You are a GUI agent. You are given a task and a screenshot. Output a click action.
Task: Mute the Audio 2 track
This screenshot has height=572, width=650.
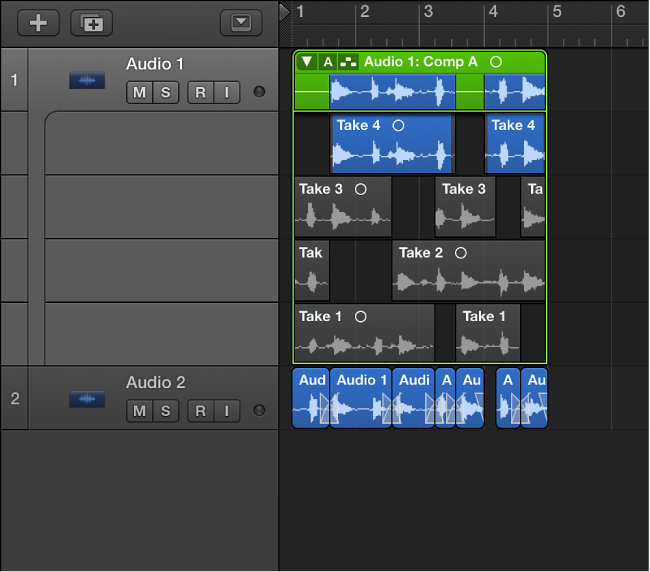click(x=139, y=411)
